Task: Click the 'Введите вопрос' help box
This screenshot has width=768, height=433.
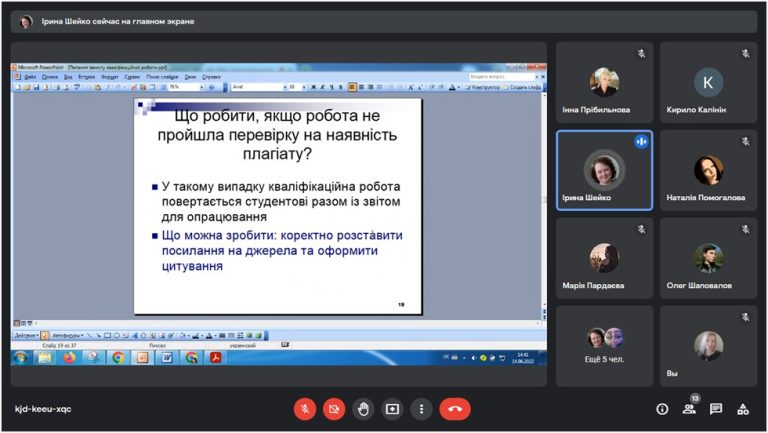Action: pos(500,77)
